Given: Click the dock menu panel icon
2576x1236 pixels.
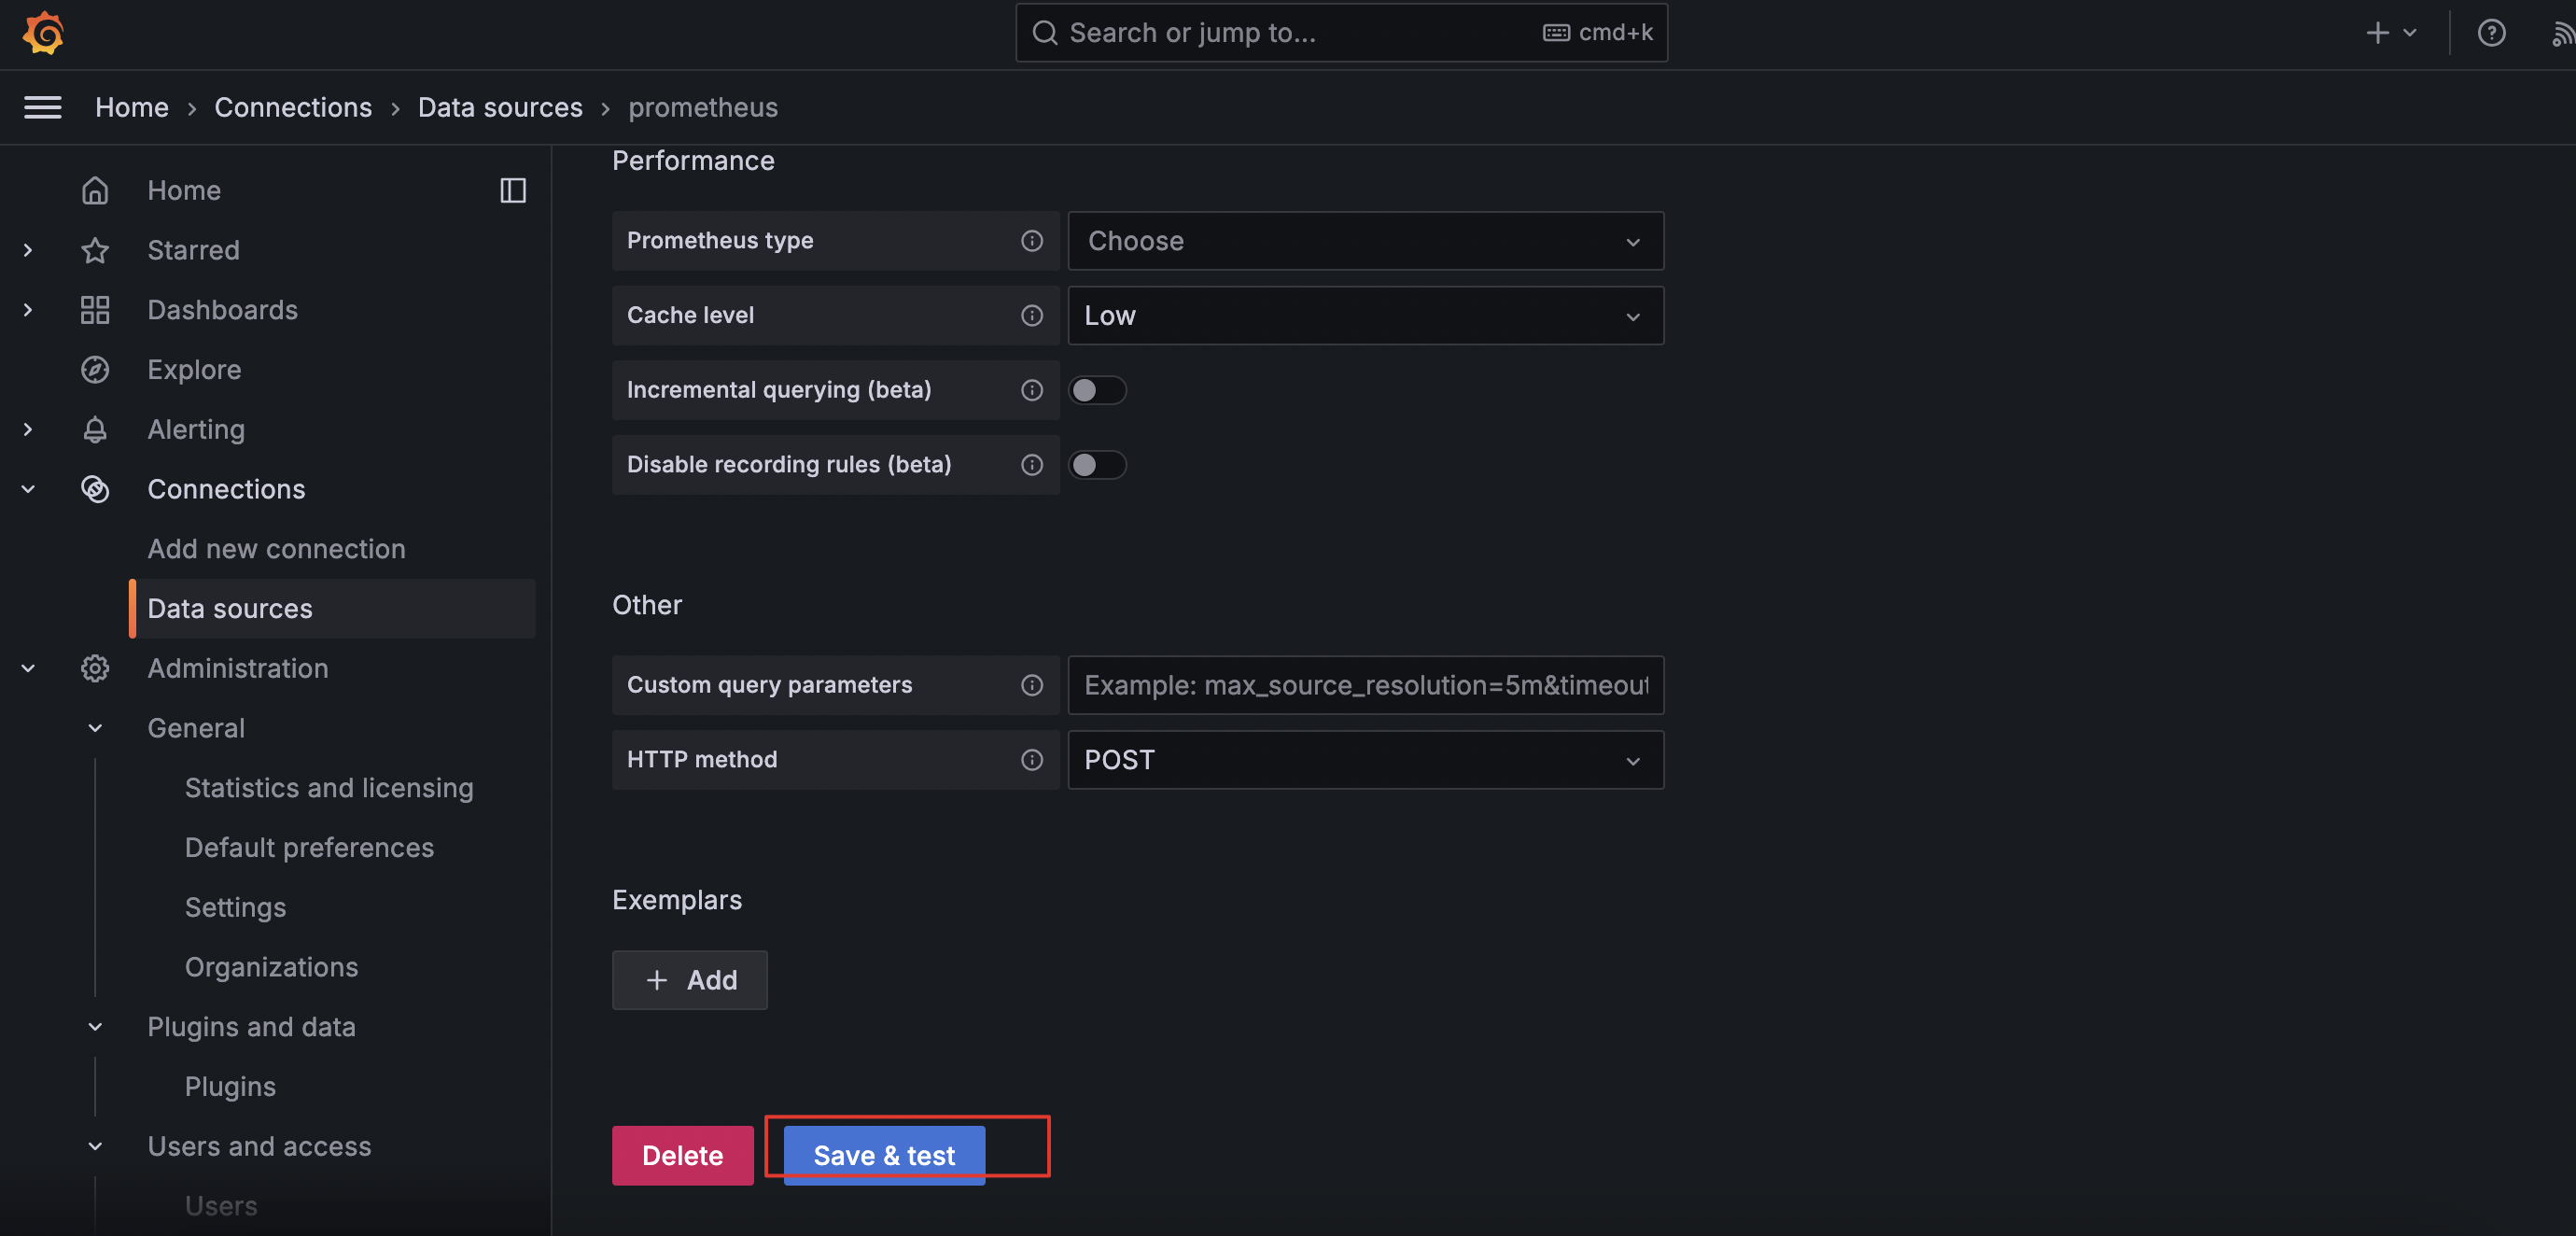Looking at the screenshot, I should pos(513,190).
